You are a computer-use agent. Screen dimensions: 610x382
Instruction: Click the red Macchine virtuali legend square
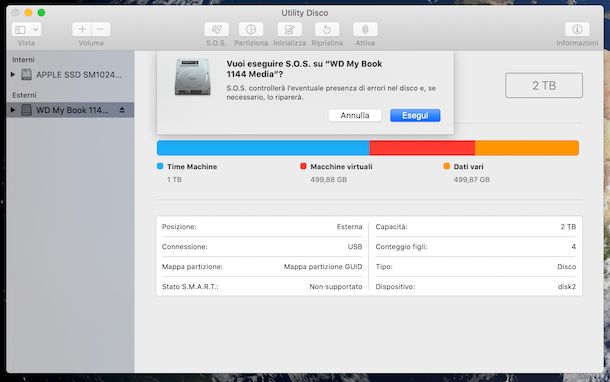(x=303, y=166)
